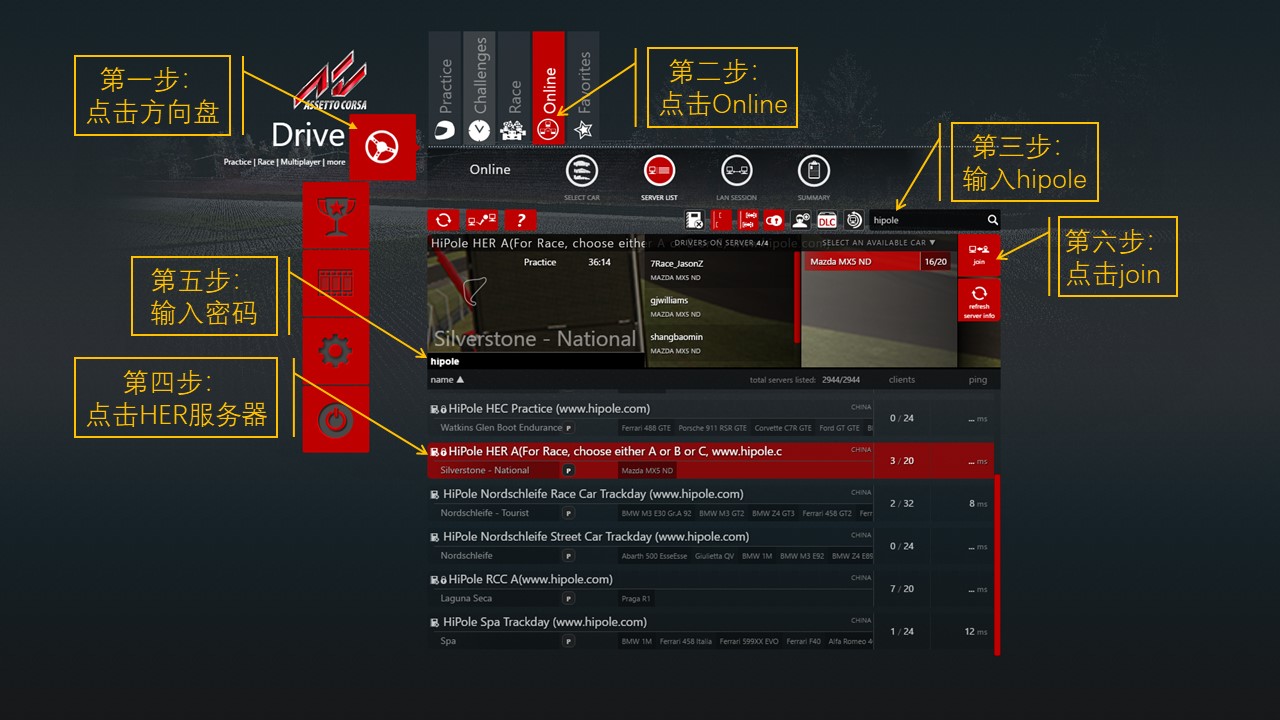Select Mazda MX5 ND car 16/20
1280x720 pixels.
tap(879, 261)
